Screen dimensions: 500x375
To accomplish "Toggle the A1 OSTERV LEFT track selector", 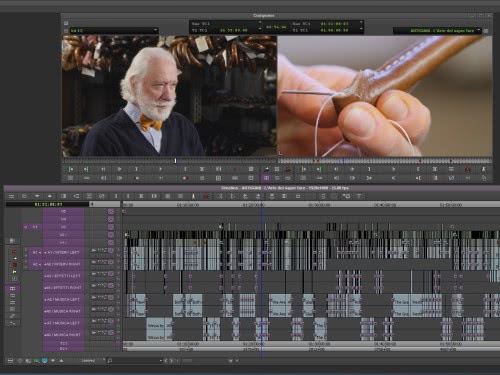I will pos(63,253).
